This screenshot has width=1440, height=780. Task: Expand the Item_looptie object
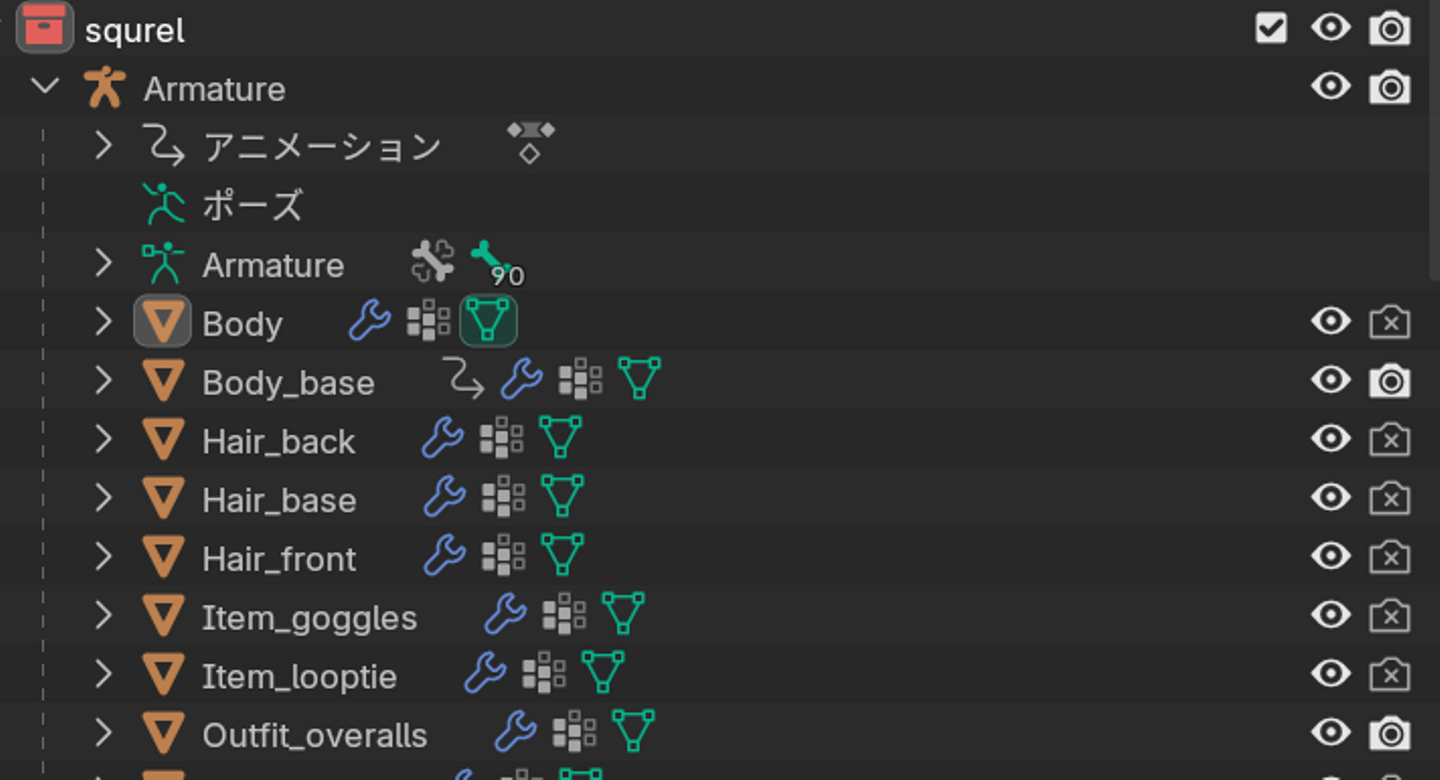coord(103,674)
